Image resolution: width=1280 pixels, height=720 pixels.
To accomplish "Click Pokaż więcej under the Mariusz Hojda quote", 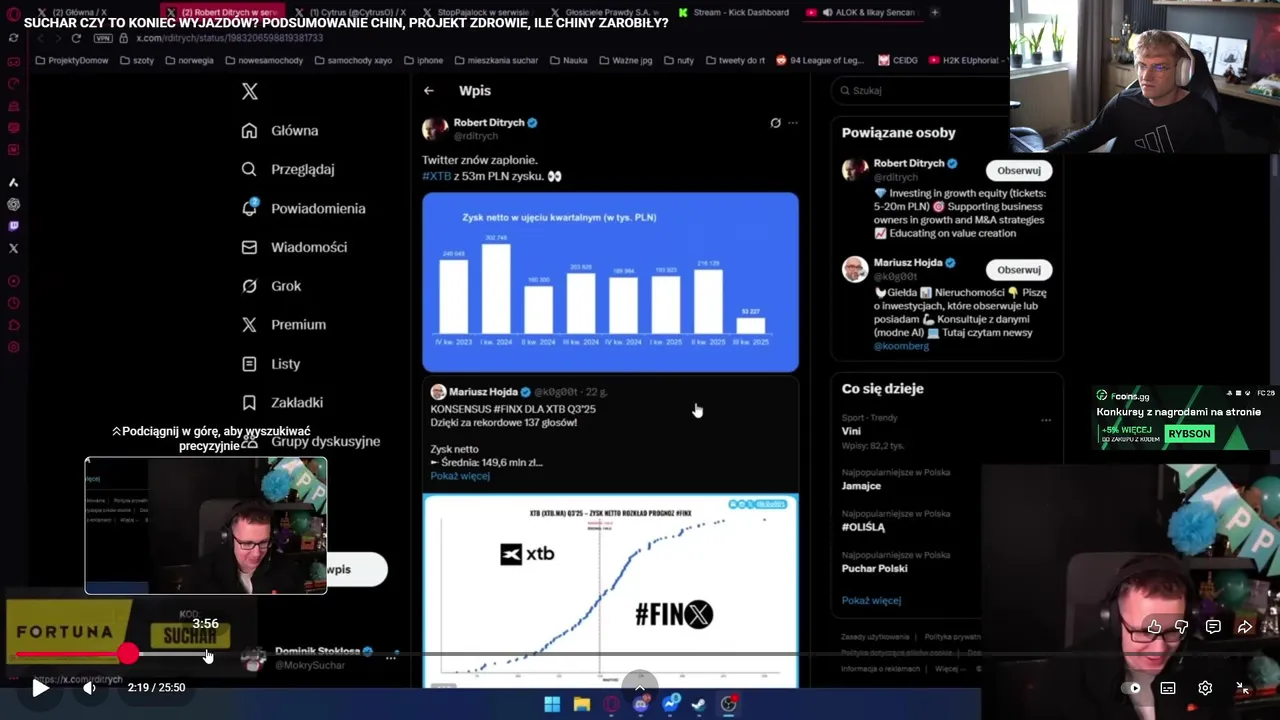I will (x=460, y=476).
